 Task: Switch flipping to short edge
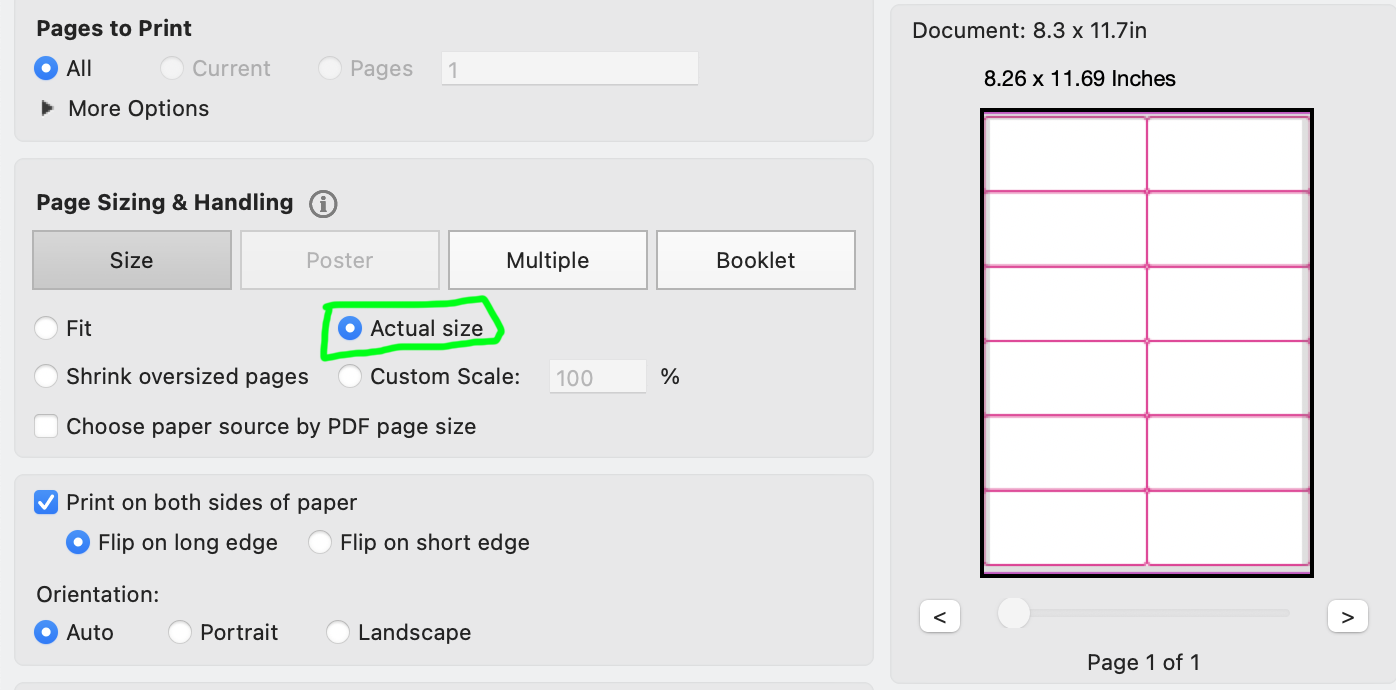pos(320,542)
